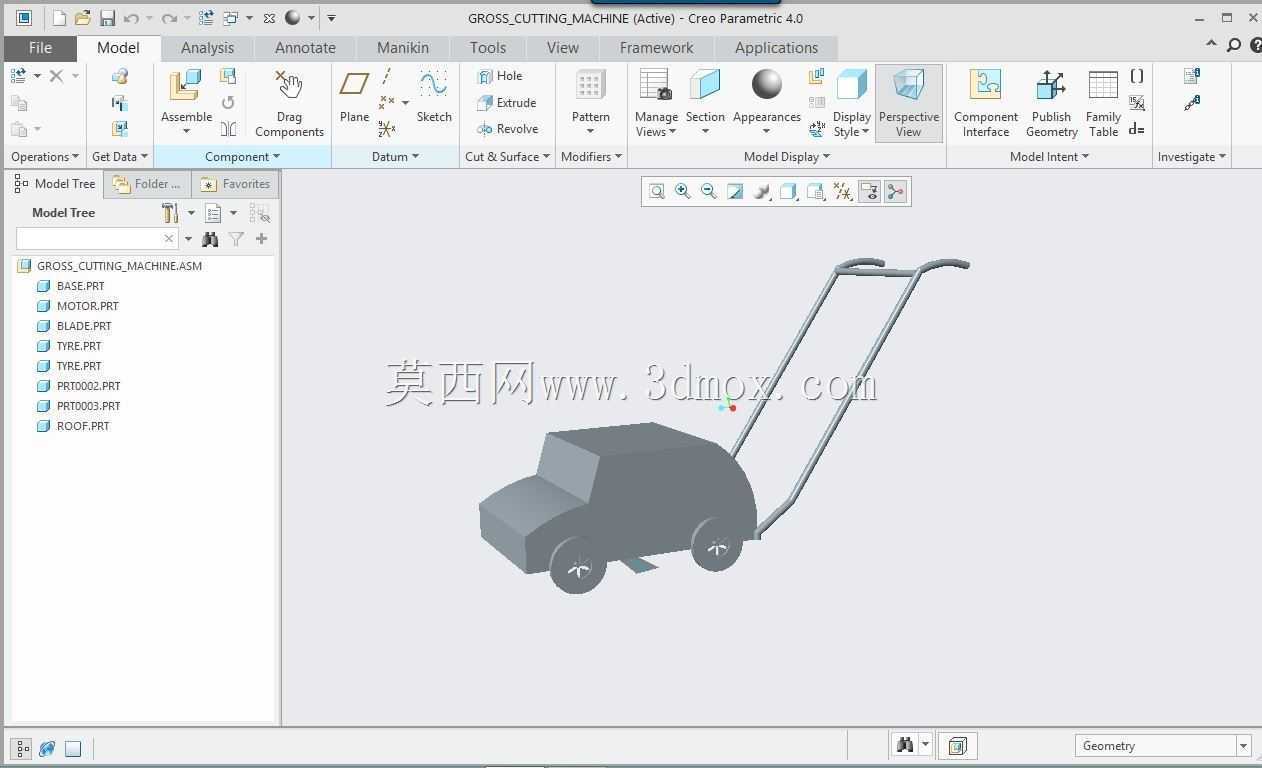
Task: Open Component Interface
Action: pos(986,104)
